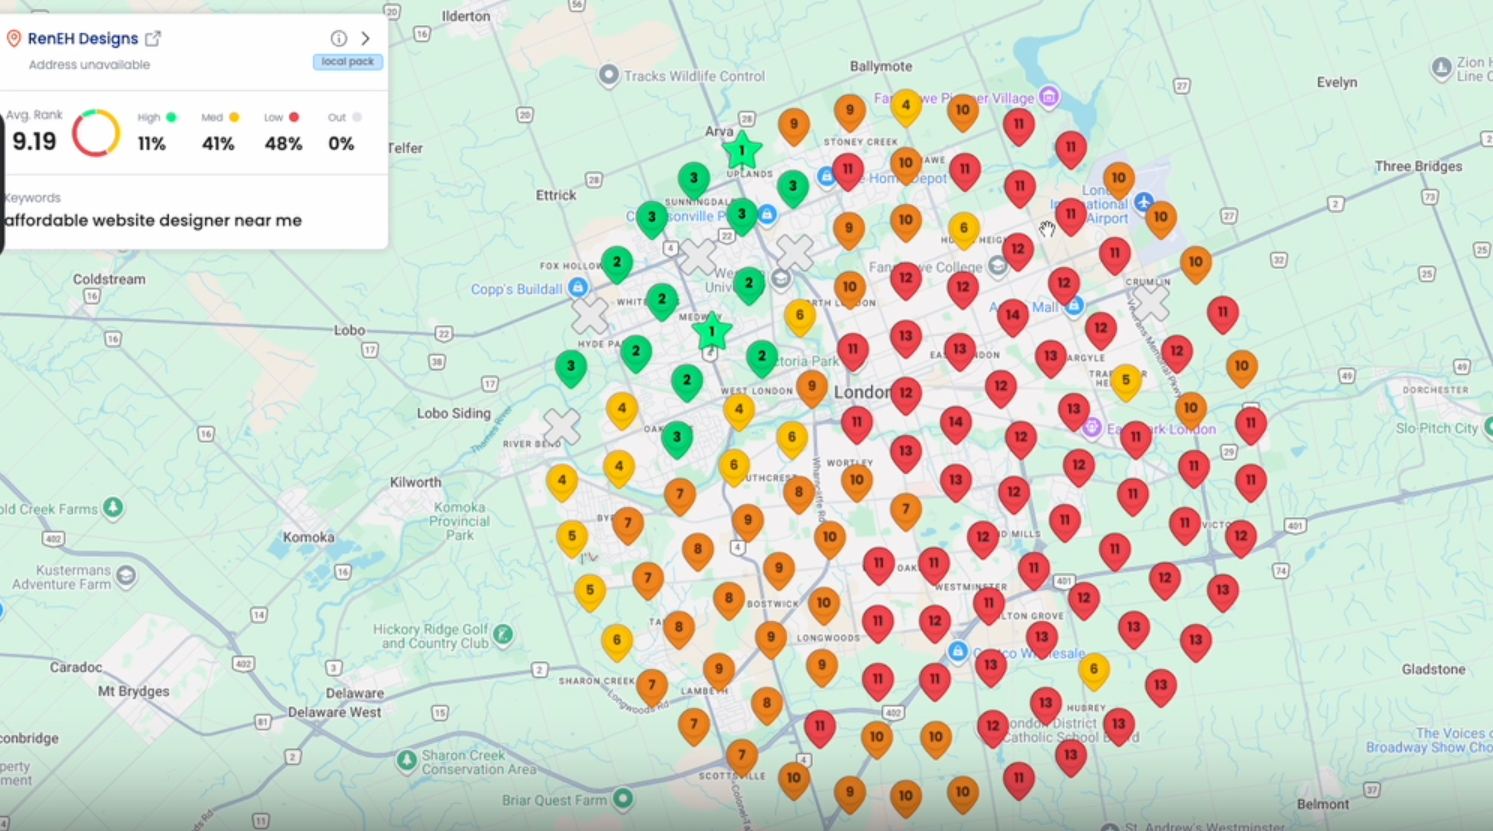Click the local pack badge
Image resolution: width=1493 pixels, height=831 pixels.
348,62
